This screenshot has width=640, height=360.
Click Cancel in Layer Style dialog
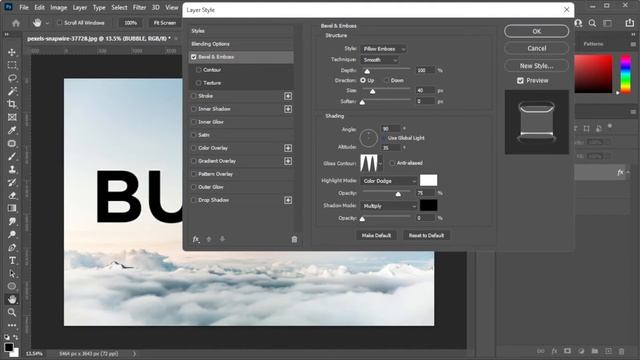pos(536,48)
